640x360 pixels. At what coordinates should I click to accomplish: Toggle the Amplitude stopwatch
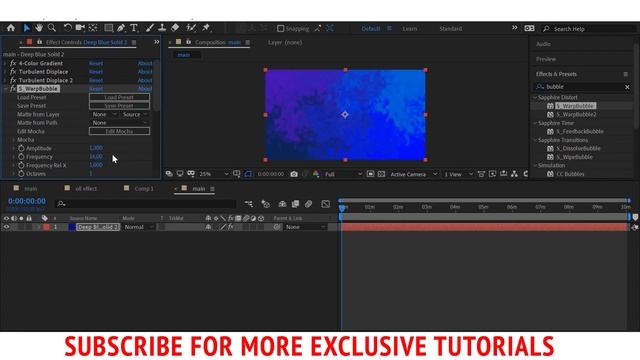click(x=21, y=148)
